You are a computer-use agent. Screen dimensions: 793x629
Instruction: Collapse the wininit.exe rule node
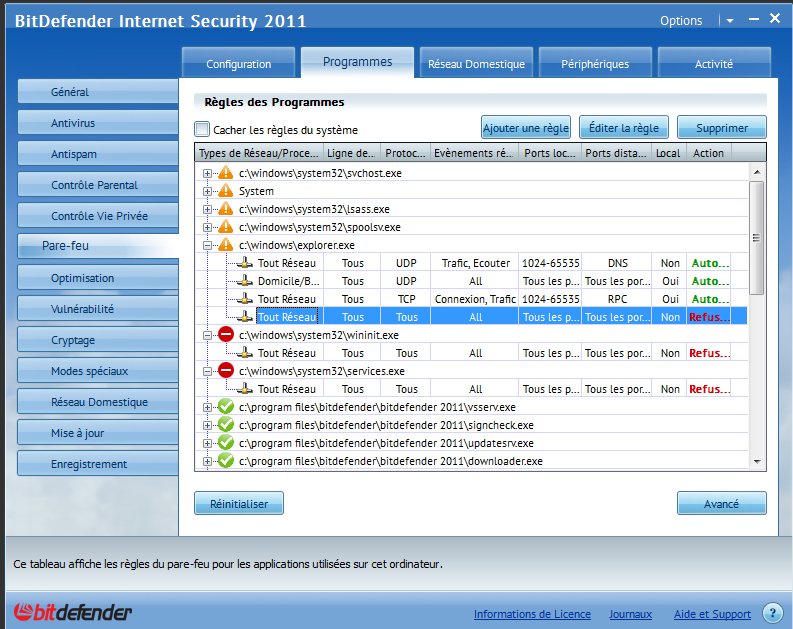pyautogui.click(x=207, y=335)
